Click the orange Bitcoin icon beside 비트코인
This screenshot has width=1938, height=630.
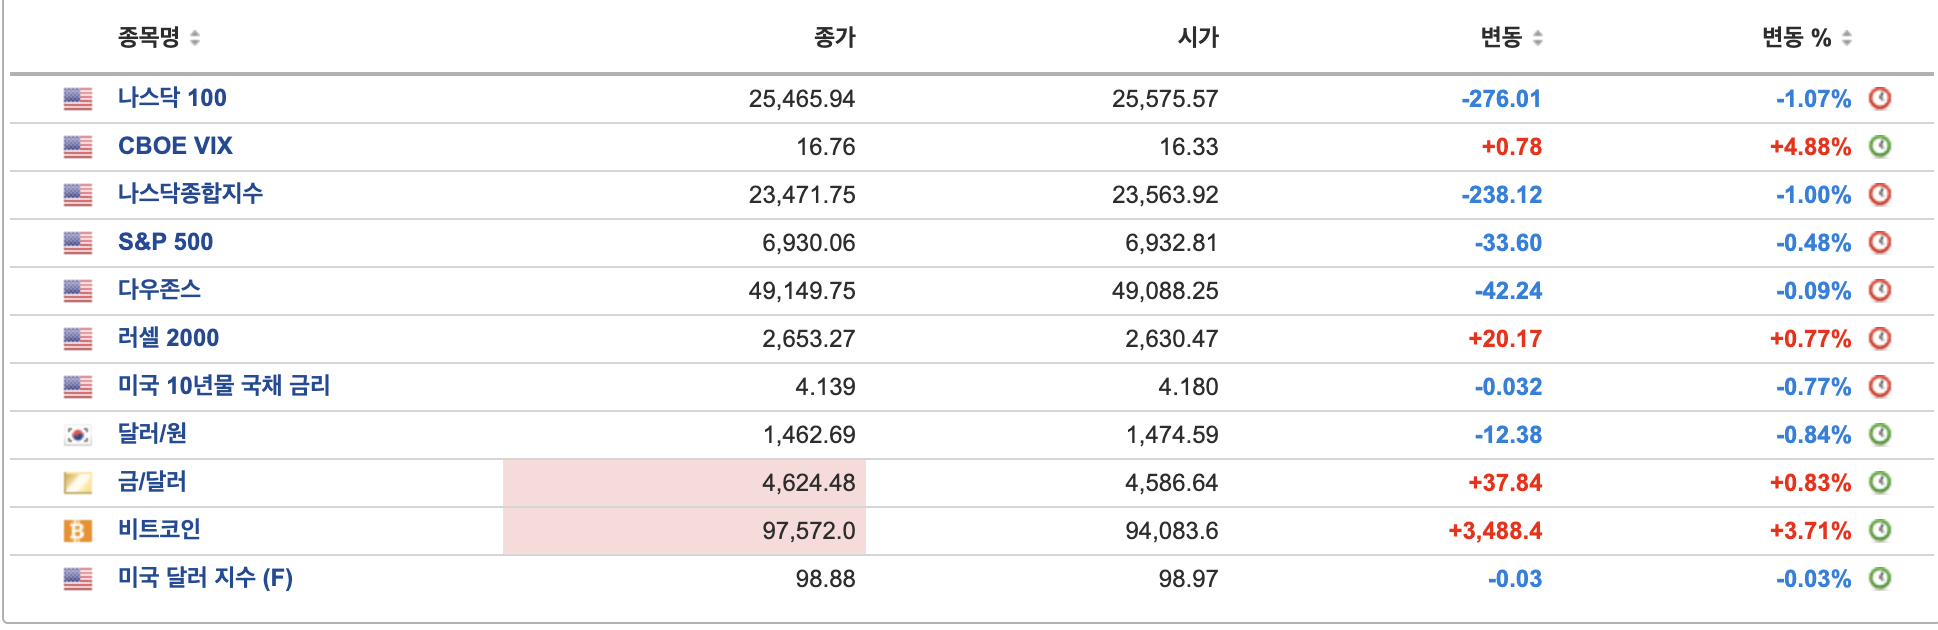click(77, 530)
